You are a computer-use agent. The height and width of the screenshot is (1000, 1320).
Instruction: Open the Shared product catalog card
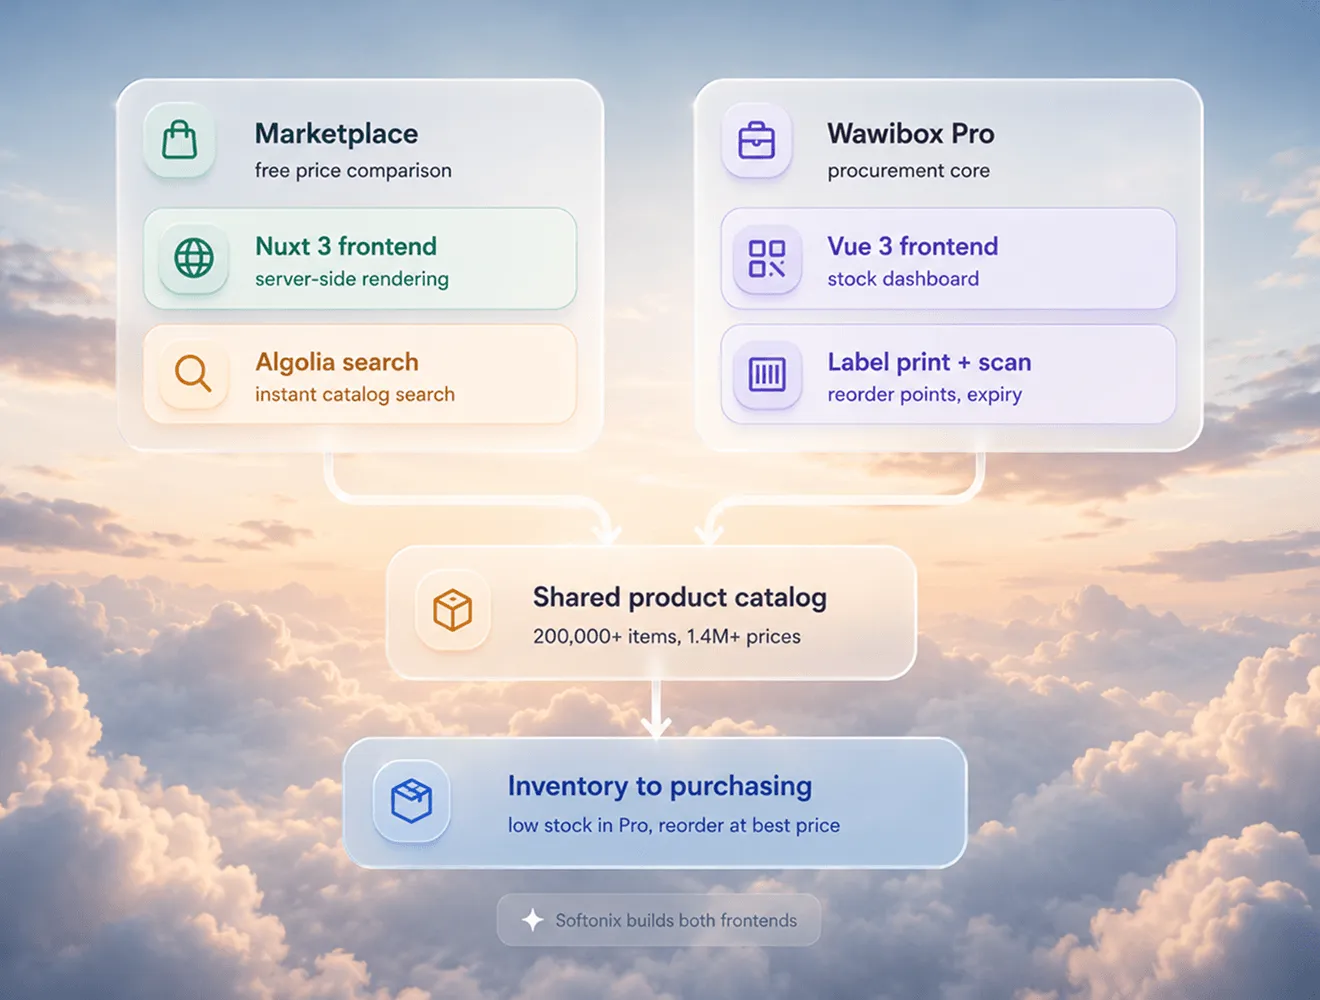click(651, 612)
